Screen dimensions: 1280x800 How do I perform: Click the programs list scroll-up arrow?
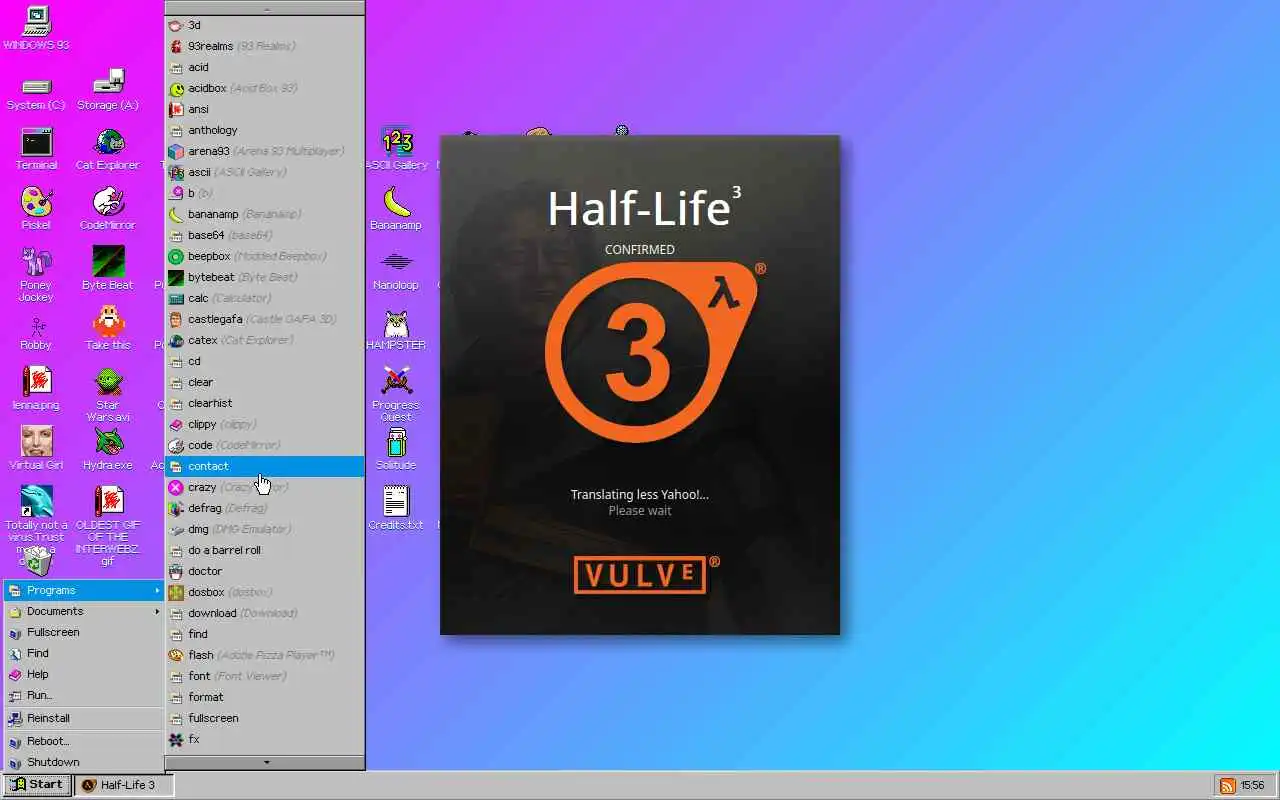click(265, 8)
